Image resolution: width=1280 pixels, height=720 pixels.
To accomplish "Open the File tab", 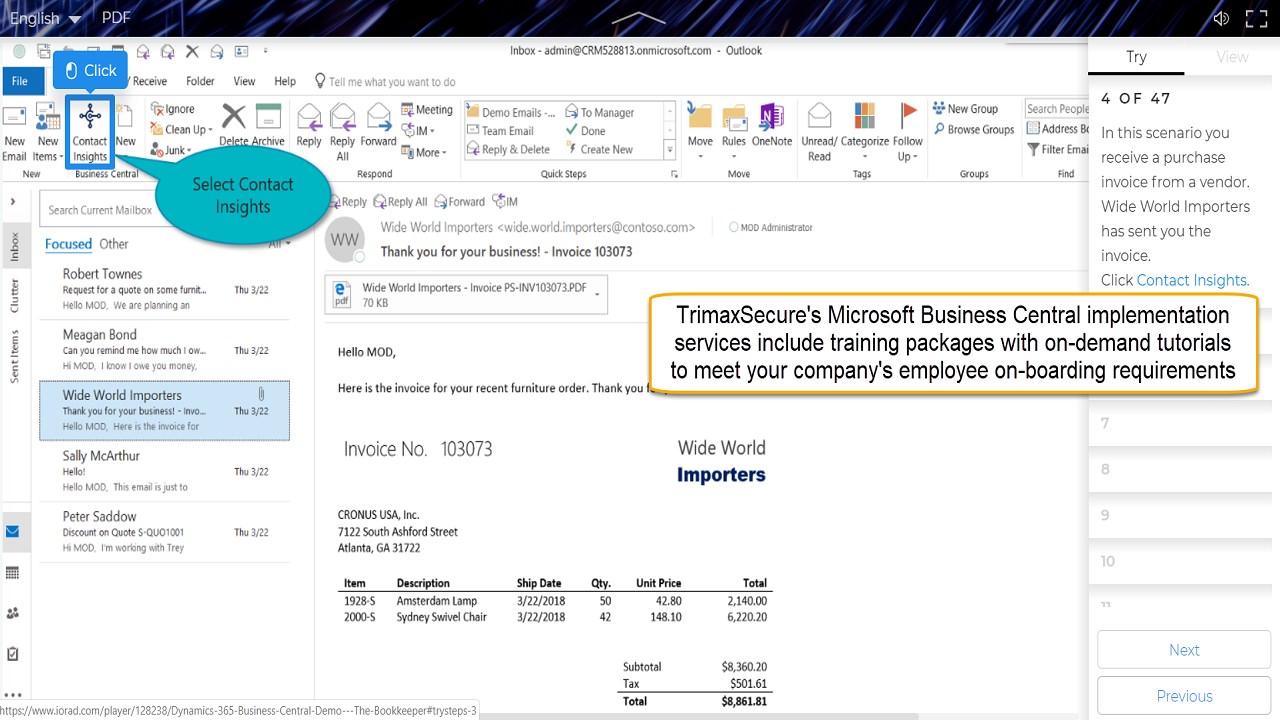I will coord(20,81).
